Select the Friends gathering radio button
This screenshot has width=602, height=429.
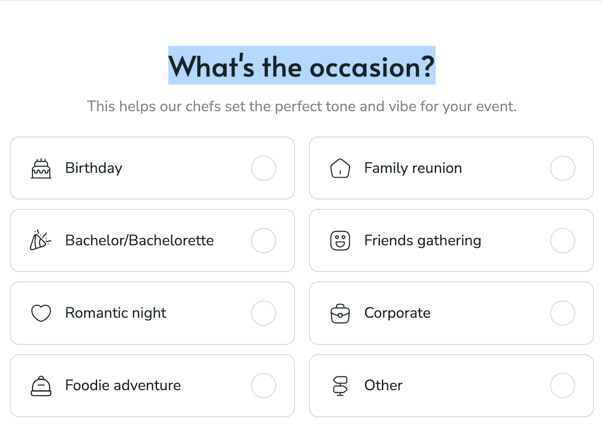point(562,241)
